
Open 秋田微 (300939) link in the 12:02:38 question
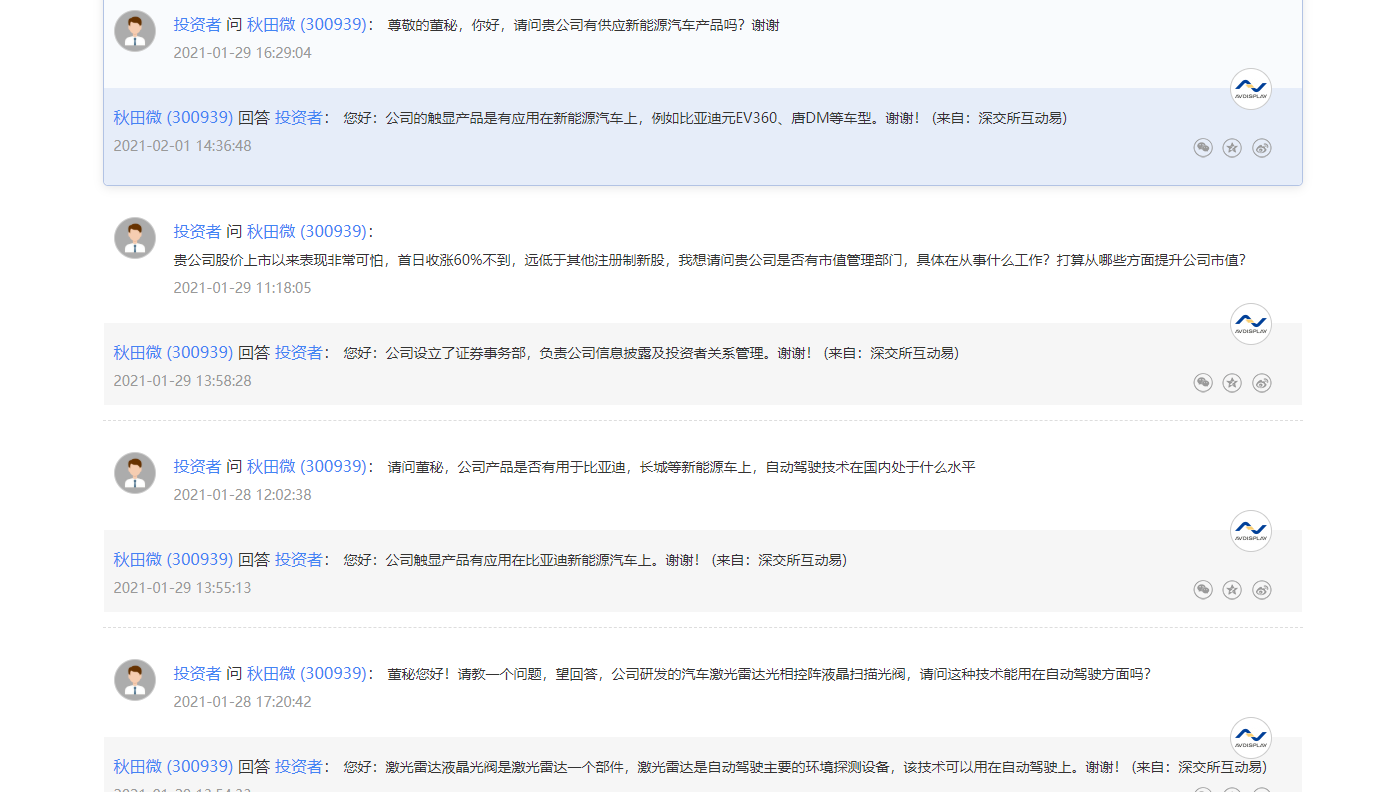[x=307, y=467]
